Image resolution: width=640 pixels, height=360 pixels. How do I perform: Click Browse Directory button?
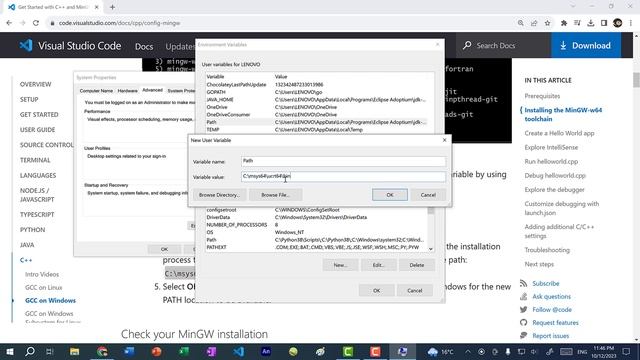[x=219, y=195]
